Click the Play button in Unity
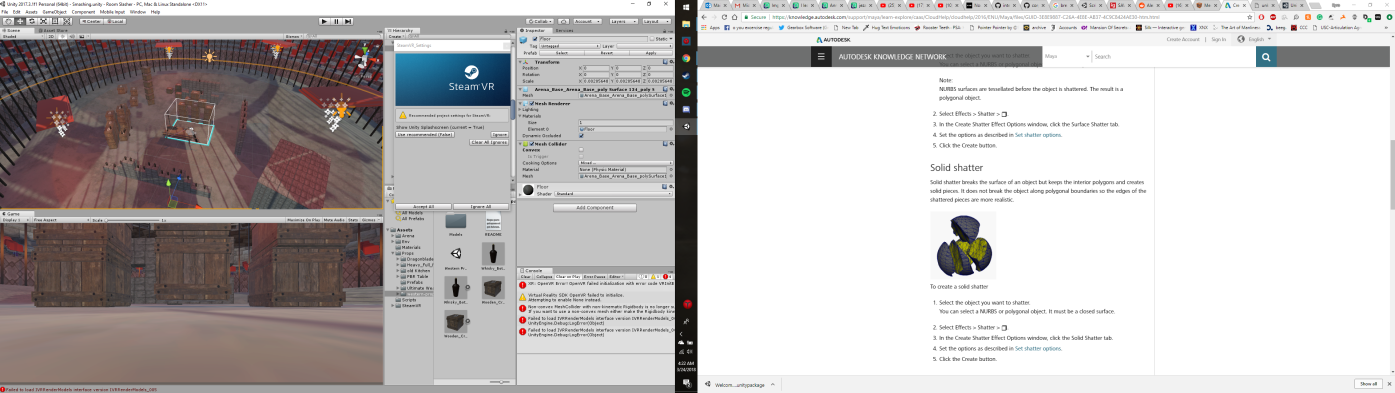 [324, 21]
